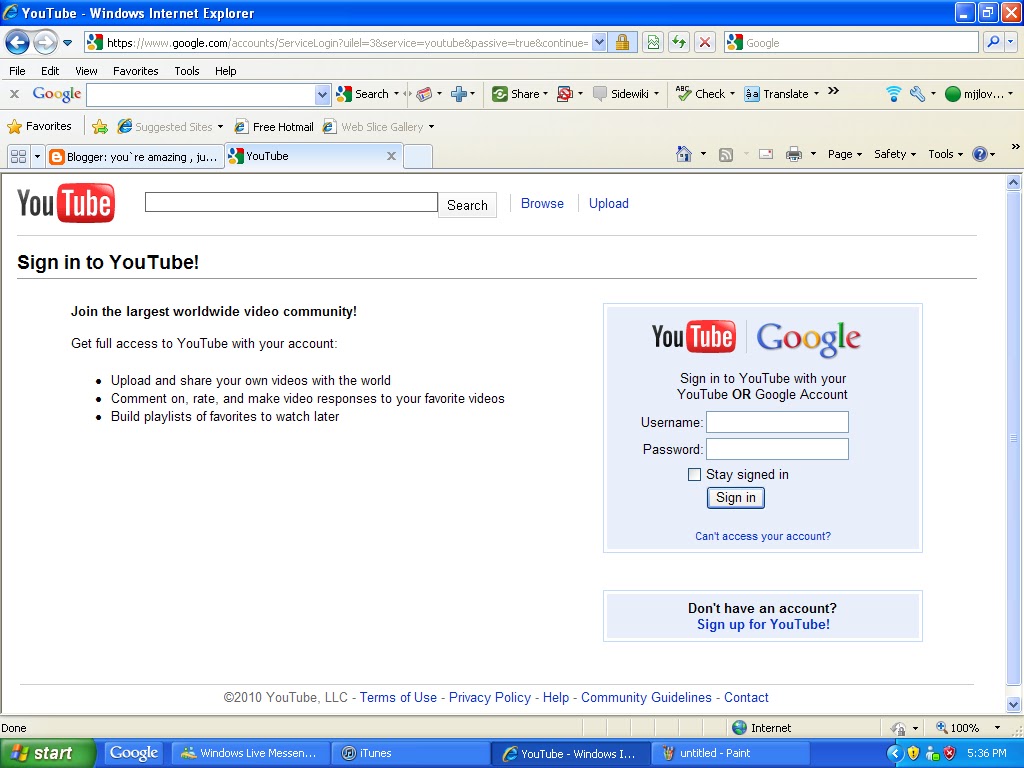Click the vertical scrollbar down arrow
The width and height of the screenshot is (1024, 768).
[x=1014, y=705]
